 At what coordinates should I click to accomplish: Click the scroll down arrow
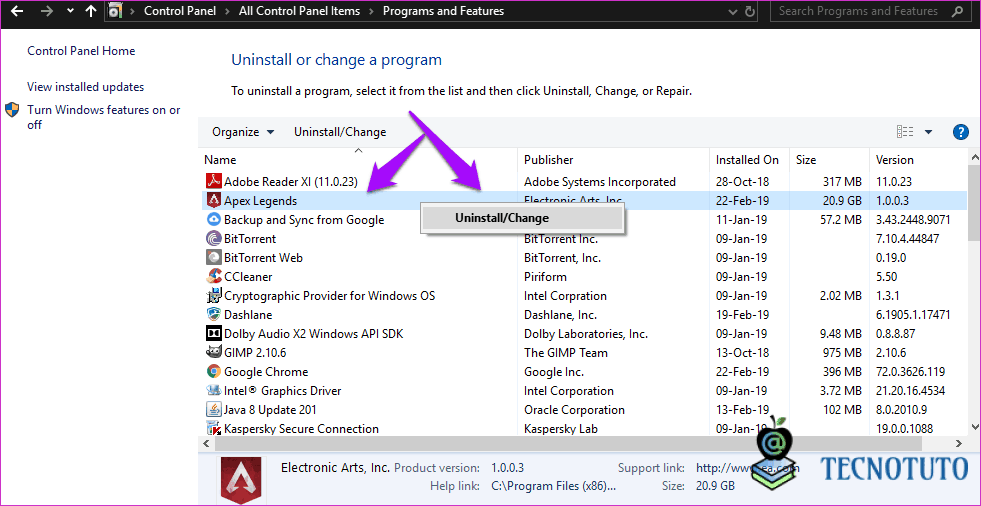pyautogui.click(x=974, y=427)
